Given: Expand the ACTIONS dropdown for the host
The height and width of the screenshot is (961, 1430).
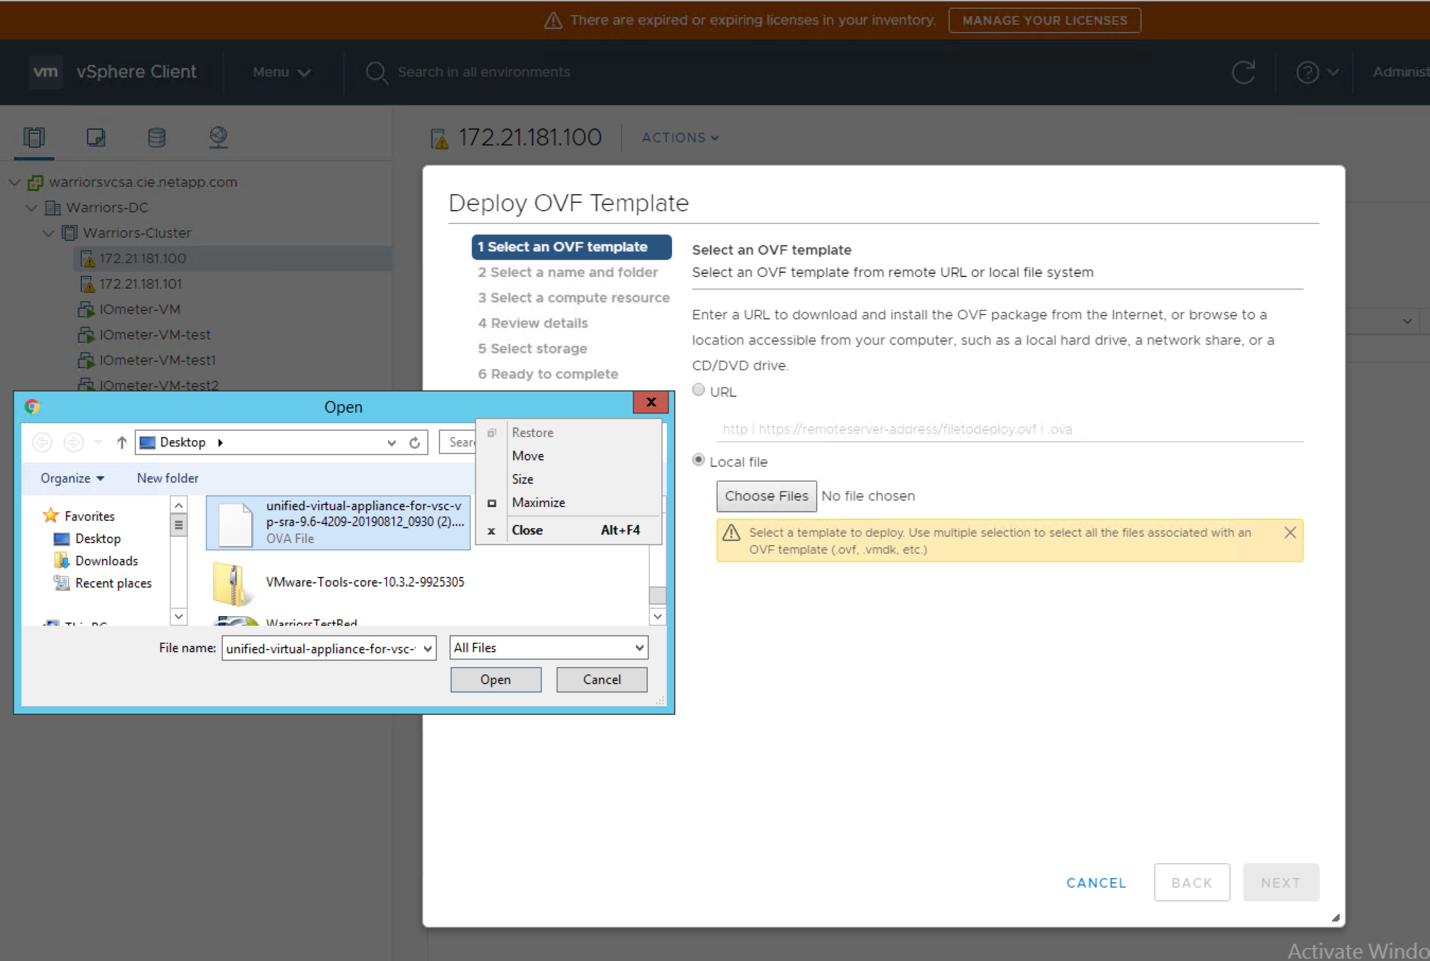Looking at the screenshot, I should (680, 138).
